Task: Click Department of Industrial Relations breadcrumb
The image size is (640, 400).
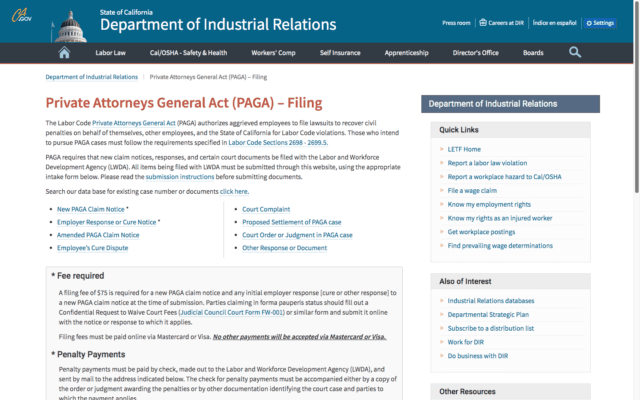Action: coord(91,76)
